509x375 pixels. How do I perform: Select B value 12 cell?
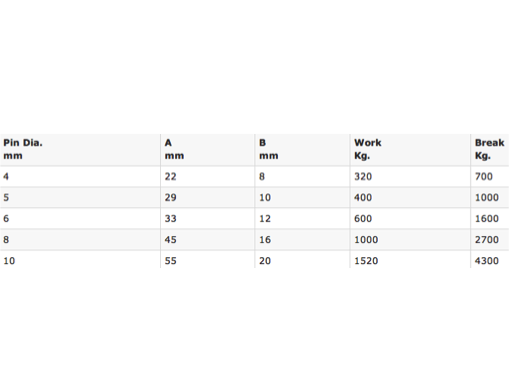click(x=302, y=218)
